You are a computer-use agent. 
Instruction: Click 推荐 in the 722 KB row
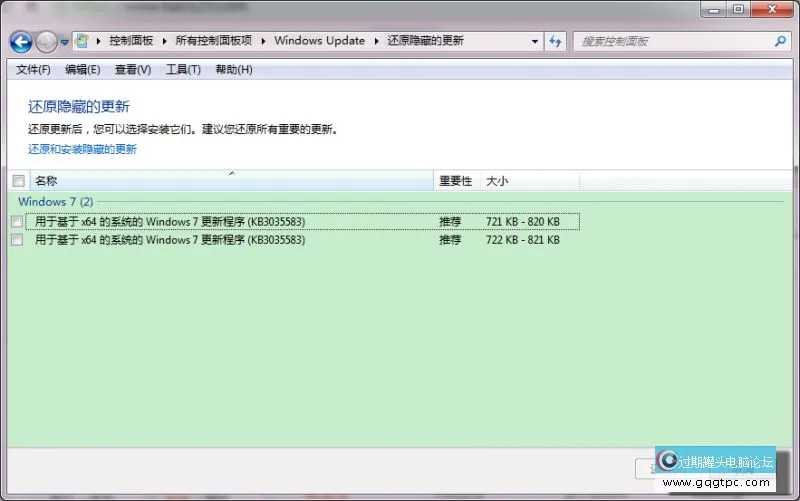[x=450, y=240]
